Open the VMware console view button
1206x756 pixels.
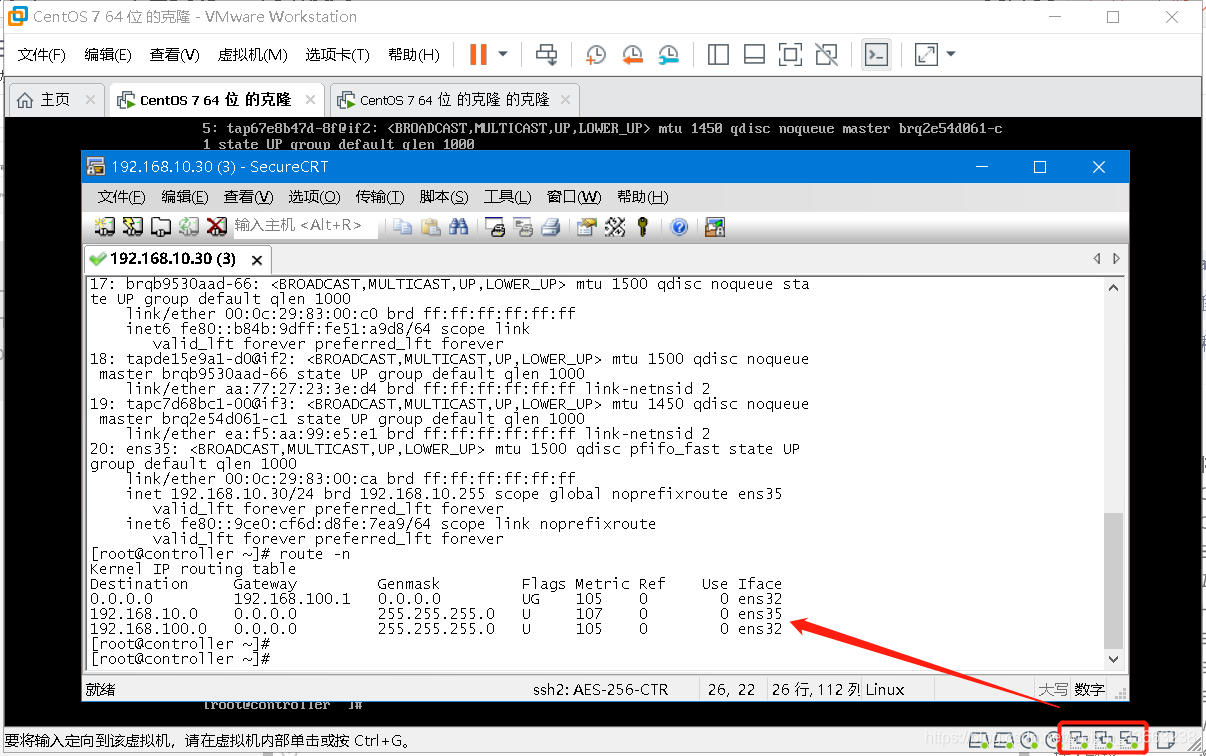tap(876, 54)
